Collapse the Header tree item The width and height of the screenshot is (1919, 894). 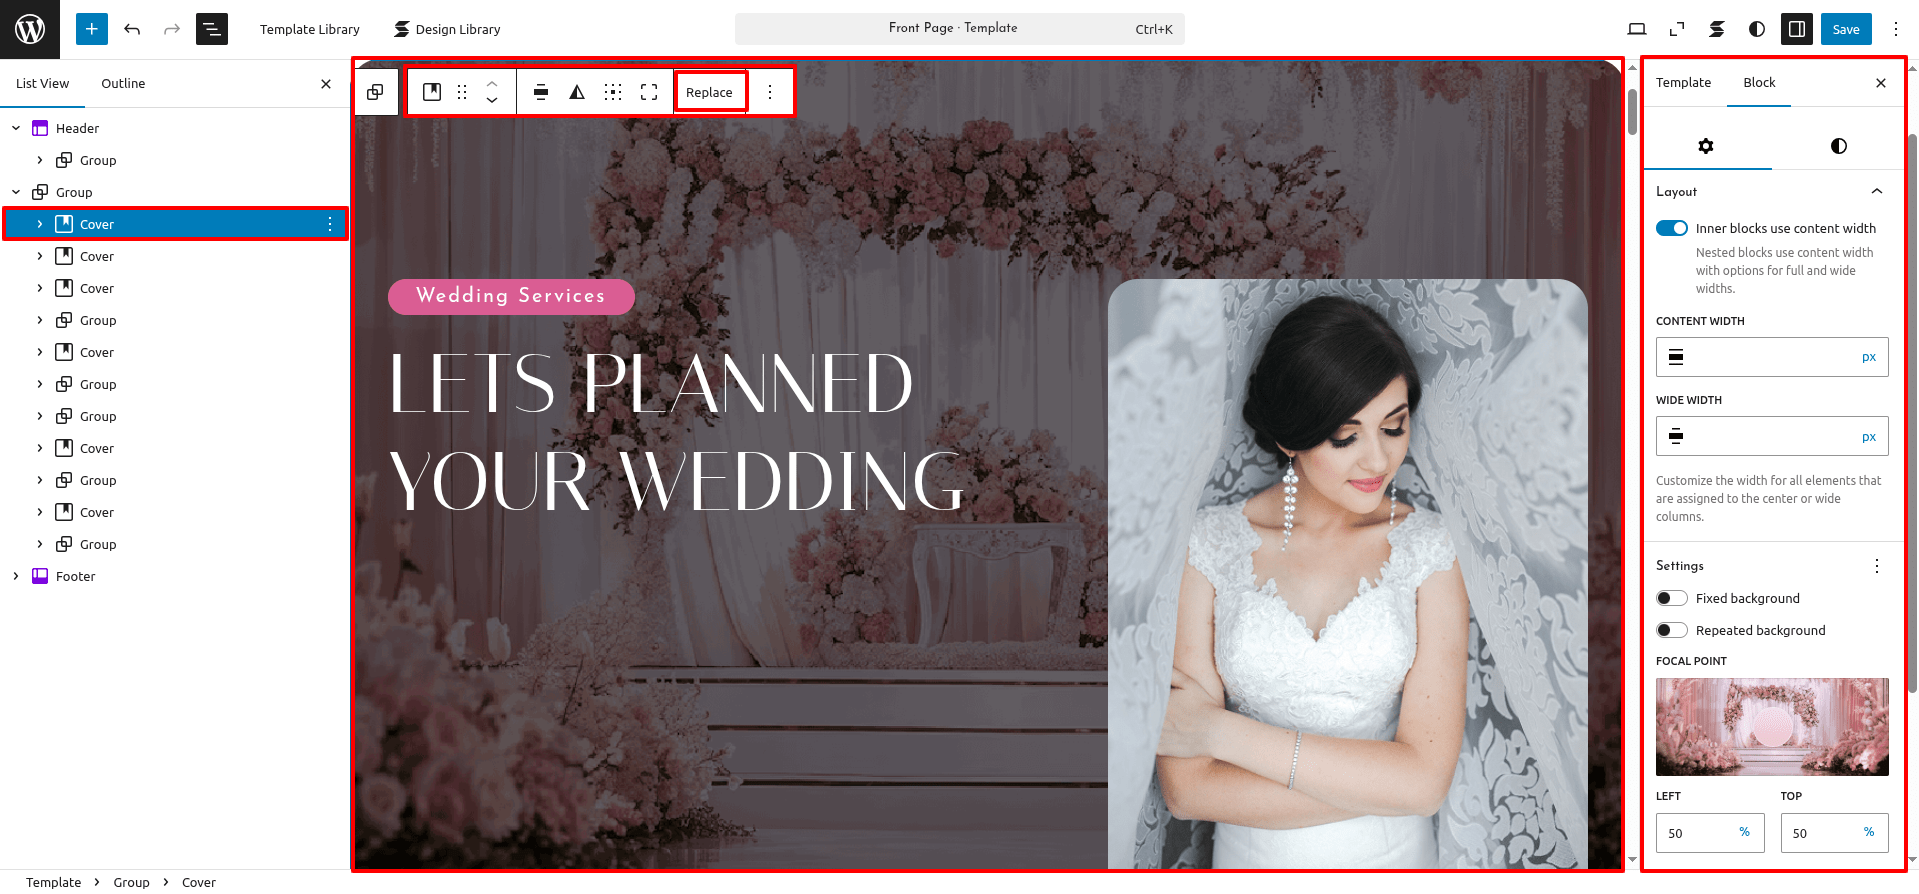point(16,128)
